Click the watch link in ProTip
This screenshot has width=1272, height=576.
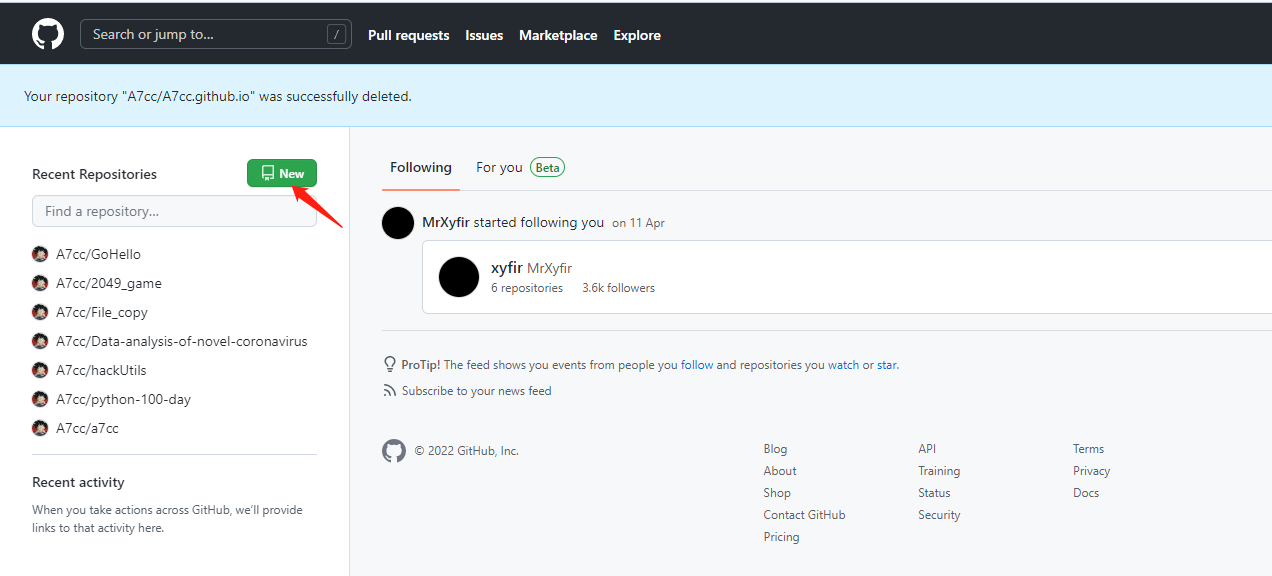click(843, 365)
